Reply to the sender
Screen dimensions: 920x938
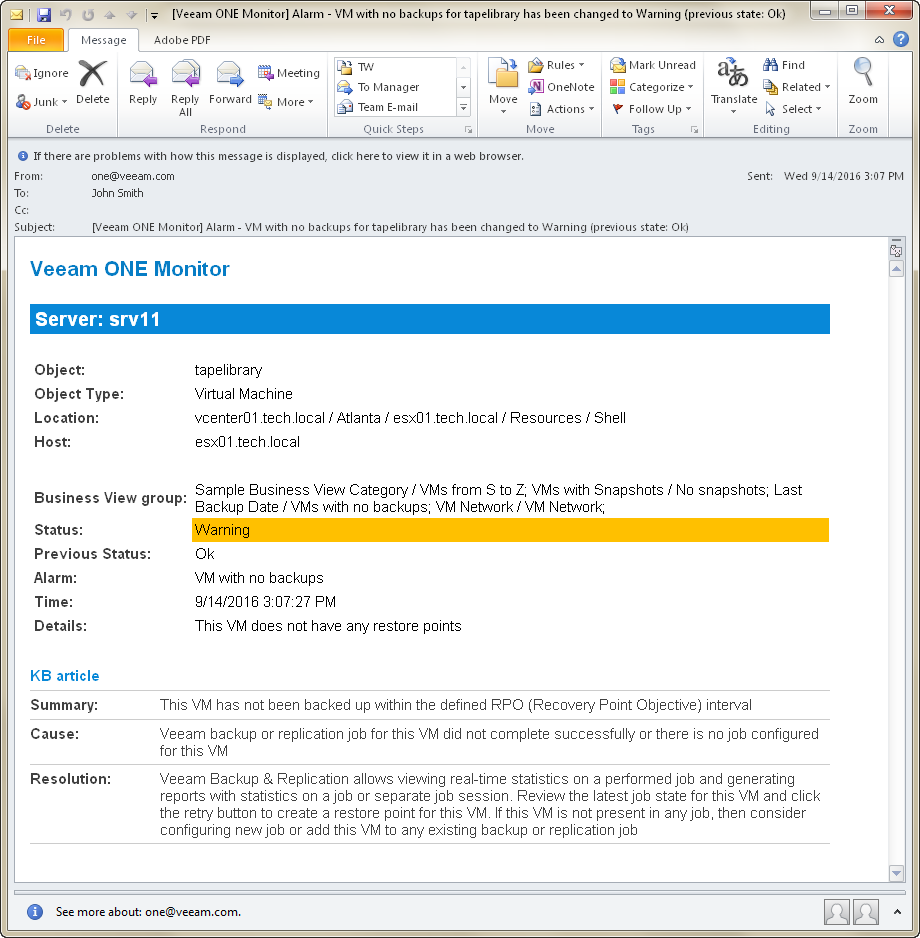(x=142, y=82)
